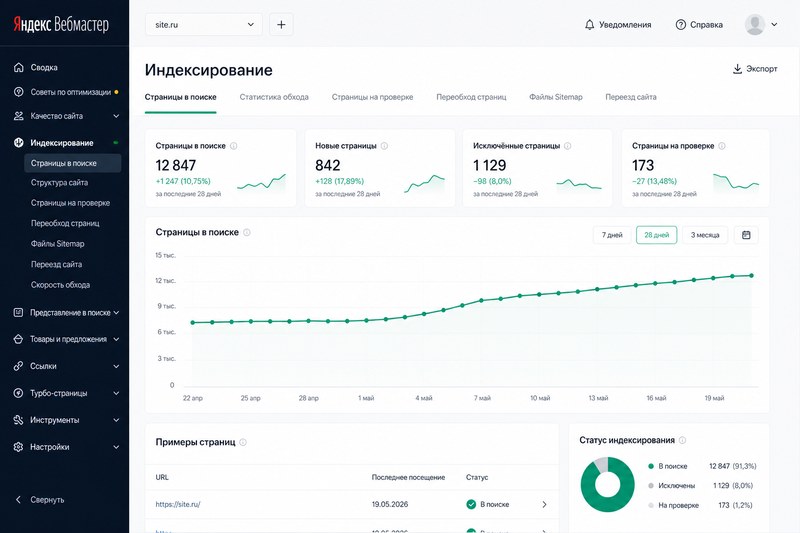Screen dimensions: 800x533
Task: Click the indexing status donut chart
Action: click(x=608, y=485)
